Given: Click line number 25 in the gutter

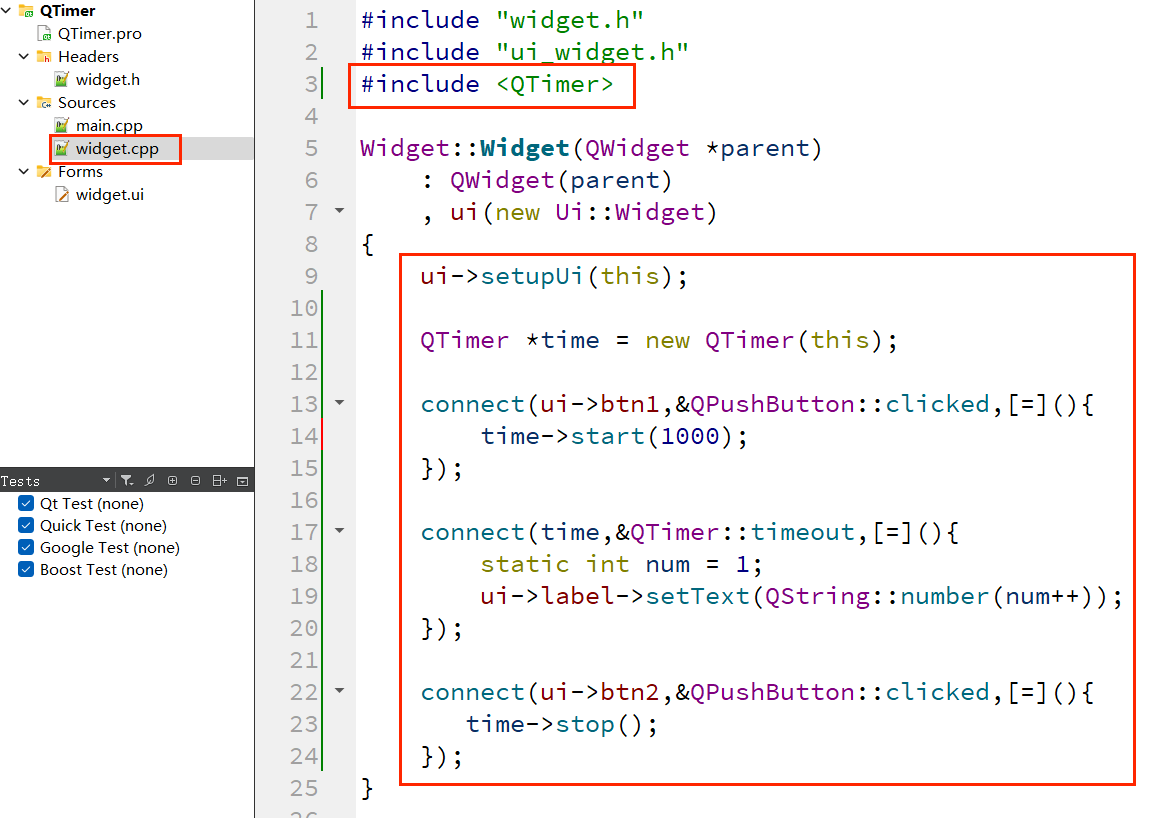Looking at the screenshot, I should [x=304, y=788].
